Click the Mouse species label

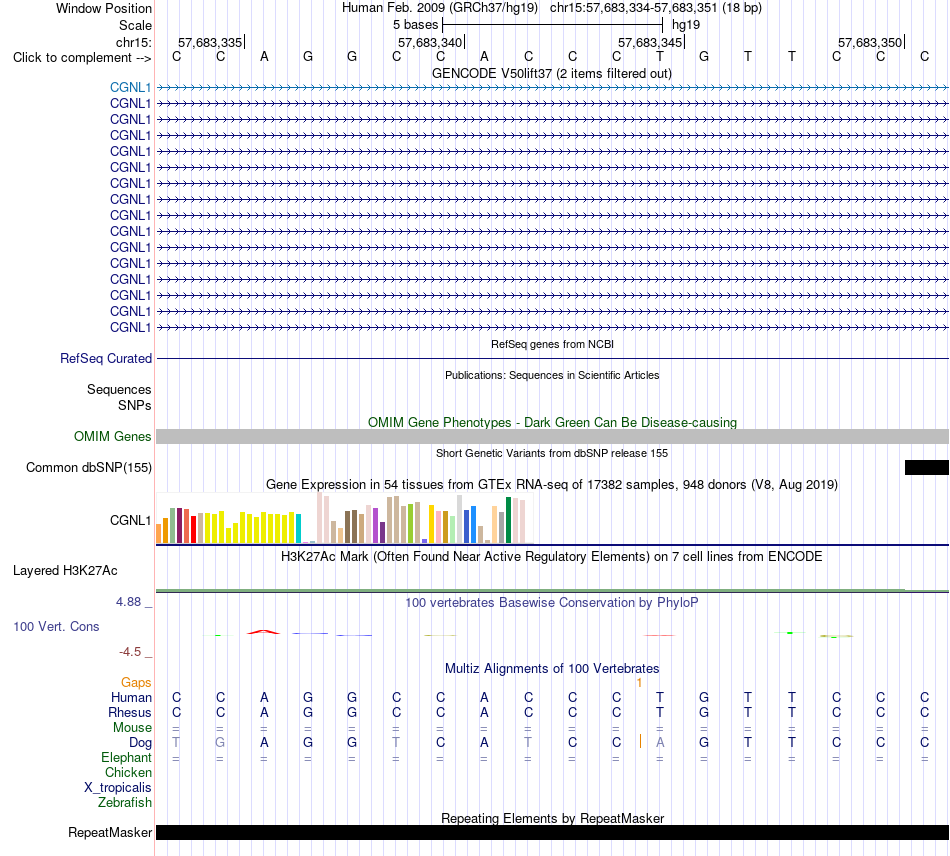[132, 728]
